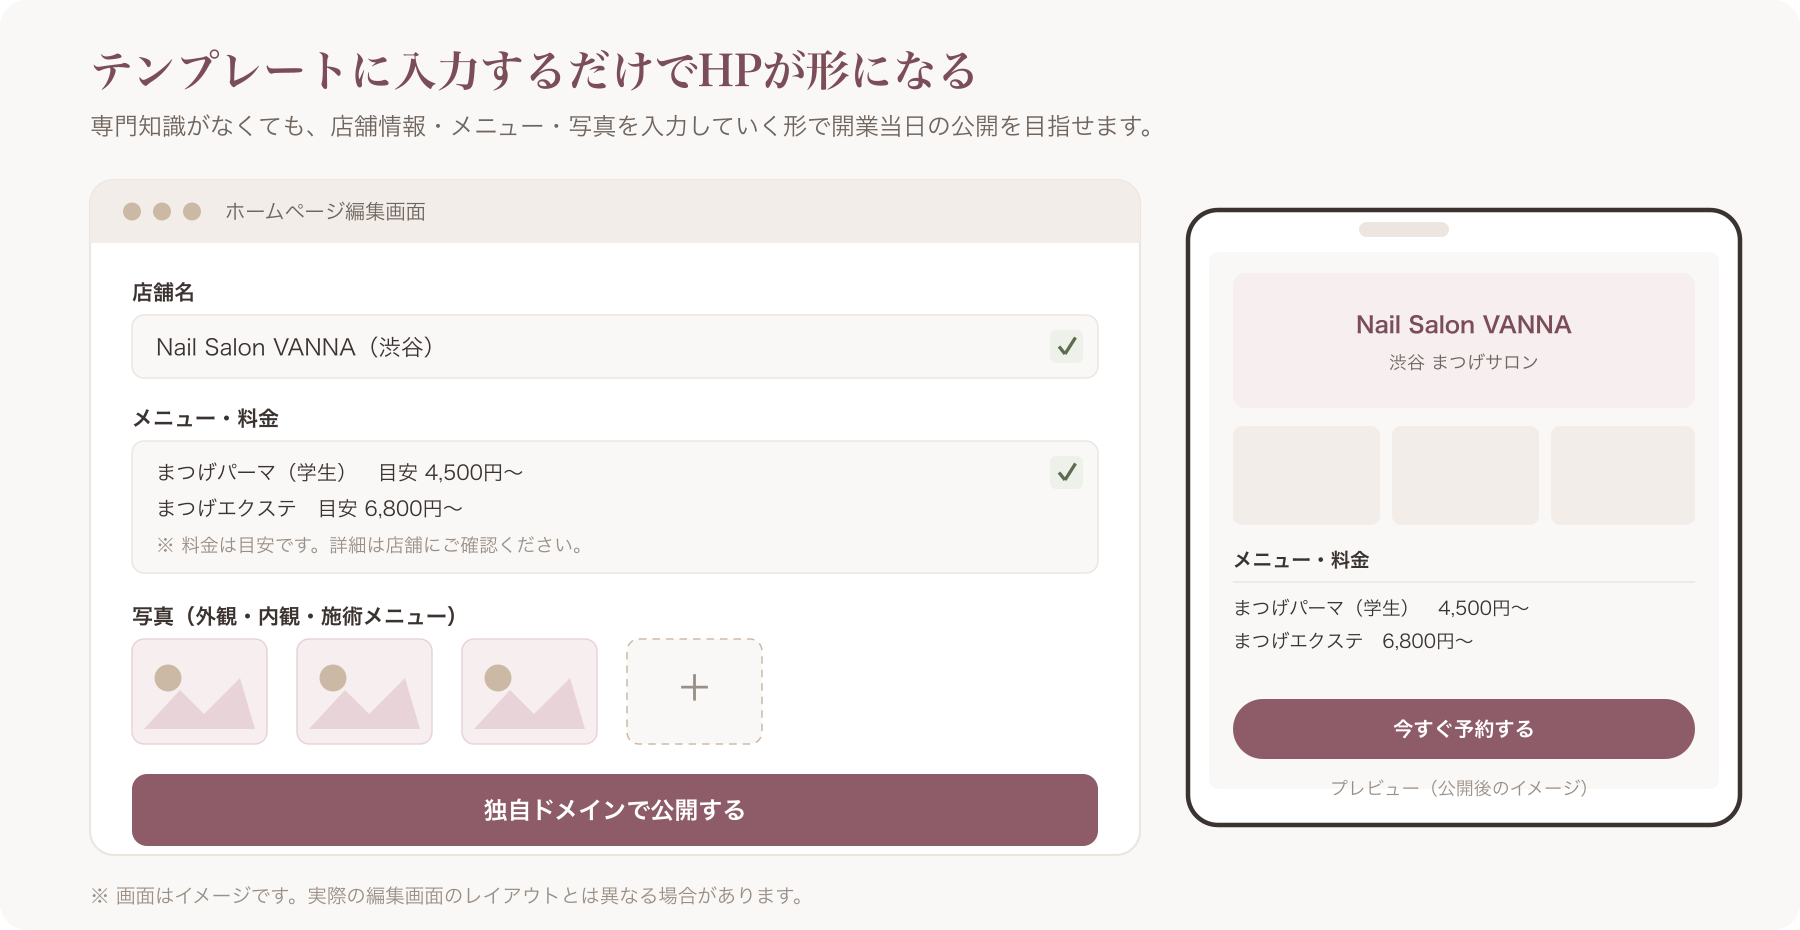Image resolution: width=1800 pixels, height=930 pixels.
Task: Select the first uploaded photo placeholder
Action: [200, 691]
